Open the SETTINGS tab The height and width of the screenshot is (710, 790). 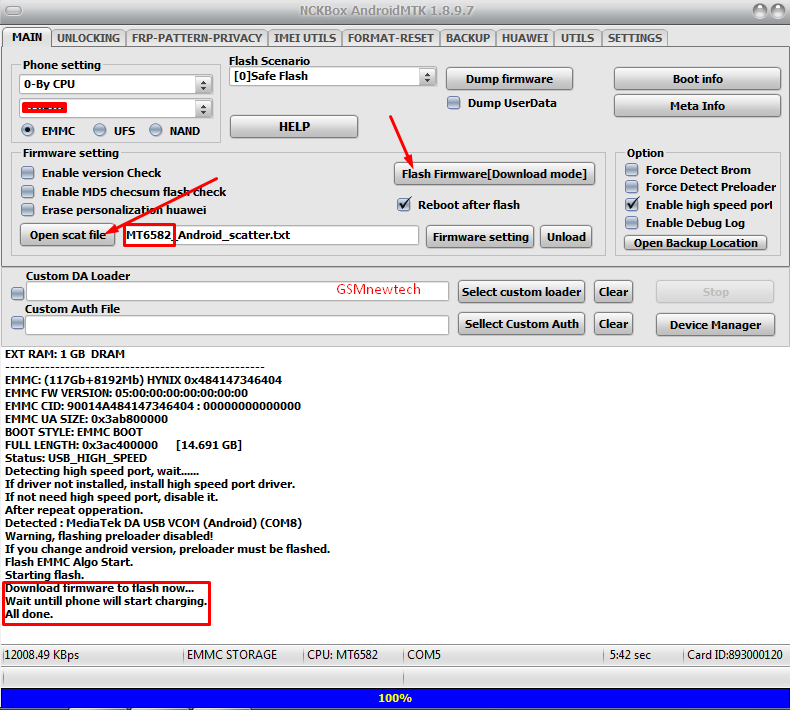pyautogui.click(x=634, y=38)
